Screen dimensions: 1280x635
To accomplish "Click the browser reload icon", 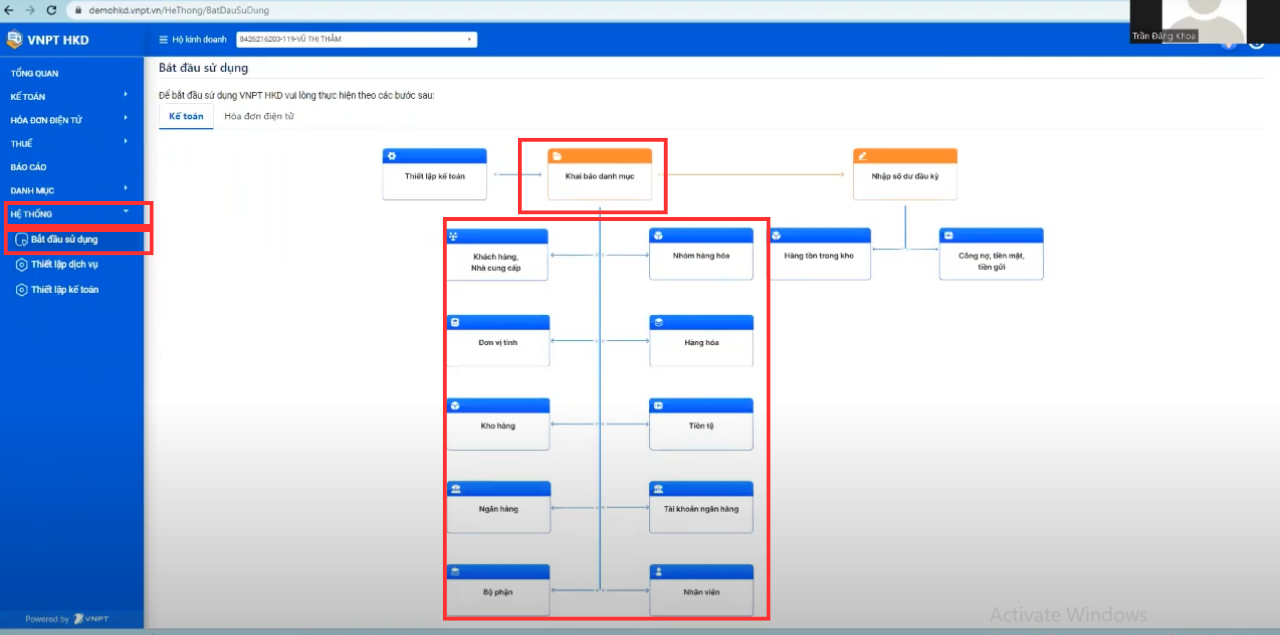I will pyautogui.click(x=53, y=9).
